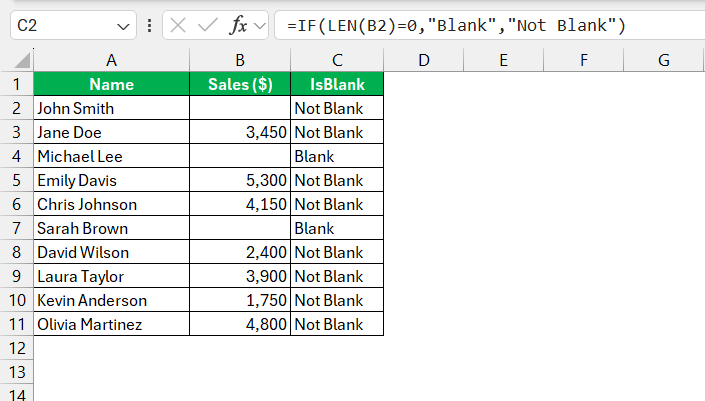Confirm formula with the checkmark icon

tap(208, 25)
